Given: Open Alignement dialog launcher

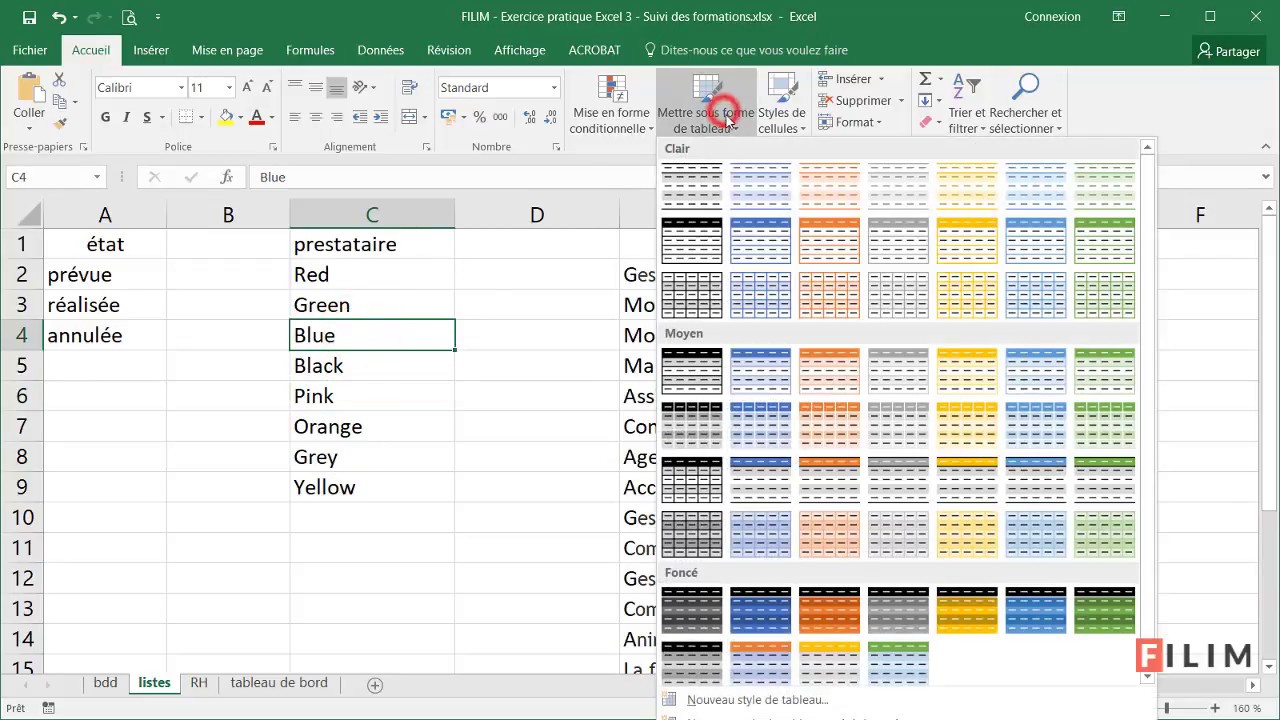Looking at the screenshot, I should click(x=427, y=147).
